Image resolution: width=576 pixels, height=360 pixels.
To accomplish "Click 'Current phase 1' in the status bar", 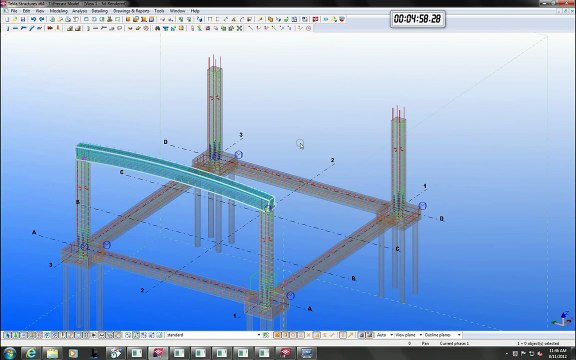I will [x=454, y=343].
